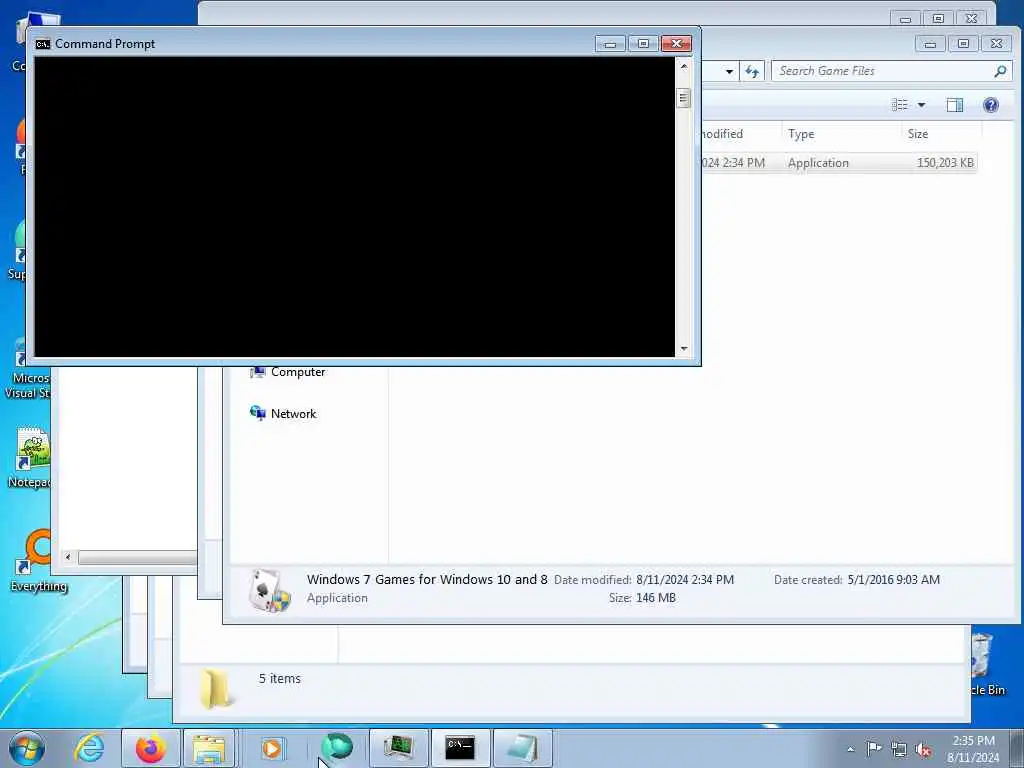Viewport: 1024px width, 768px height.
Task: Click Command Prompt scrollbar down arrow
Action: pyautogui.click(x=684, y=349)
